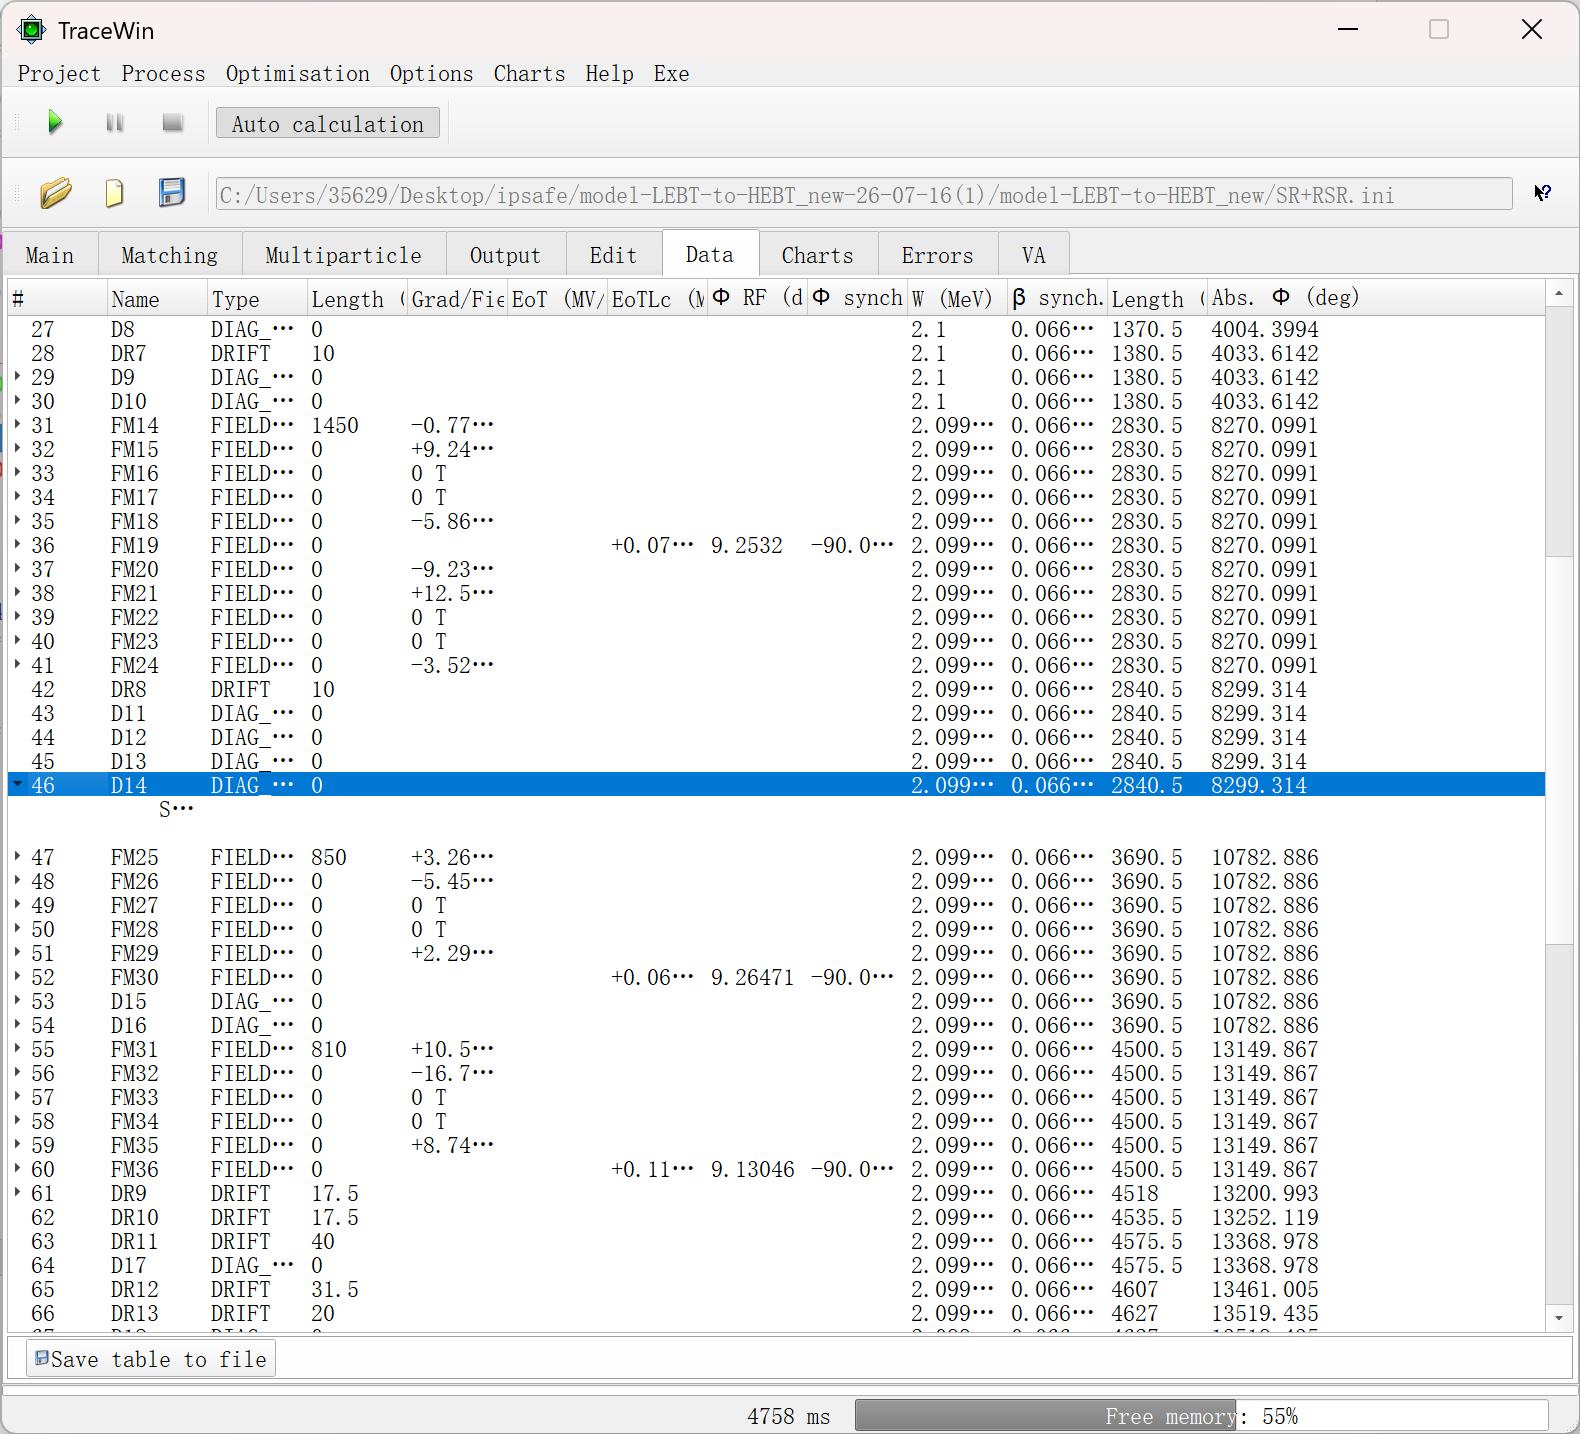The image size is (1580, 1434).
Task: Open the Exe menu
Action: click(x=671, y=74)
